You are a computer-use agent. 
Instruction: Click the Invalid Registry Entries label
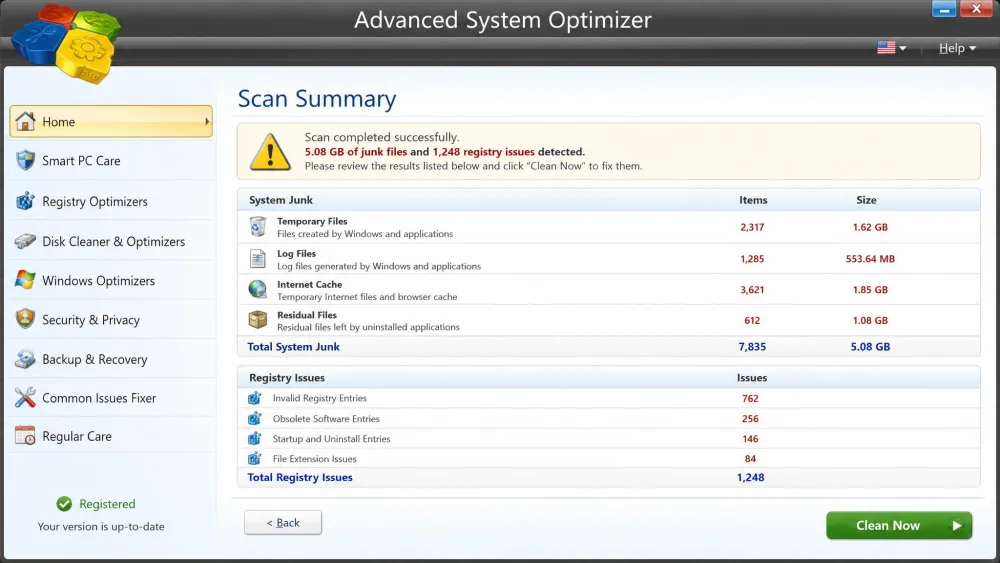pos(320,398)
